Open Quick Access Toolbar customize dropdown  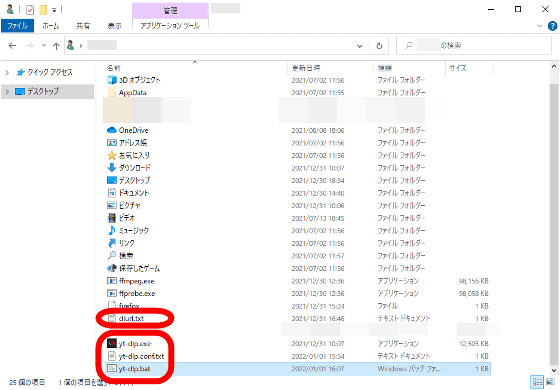point(54,10)
